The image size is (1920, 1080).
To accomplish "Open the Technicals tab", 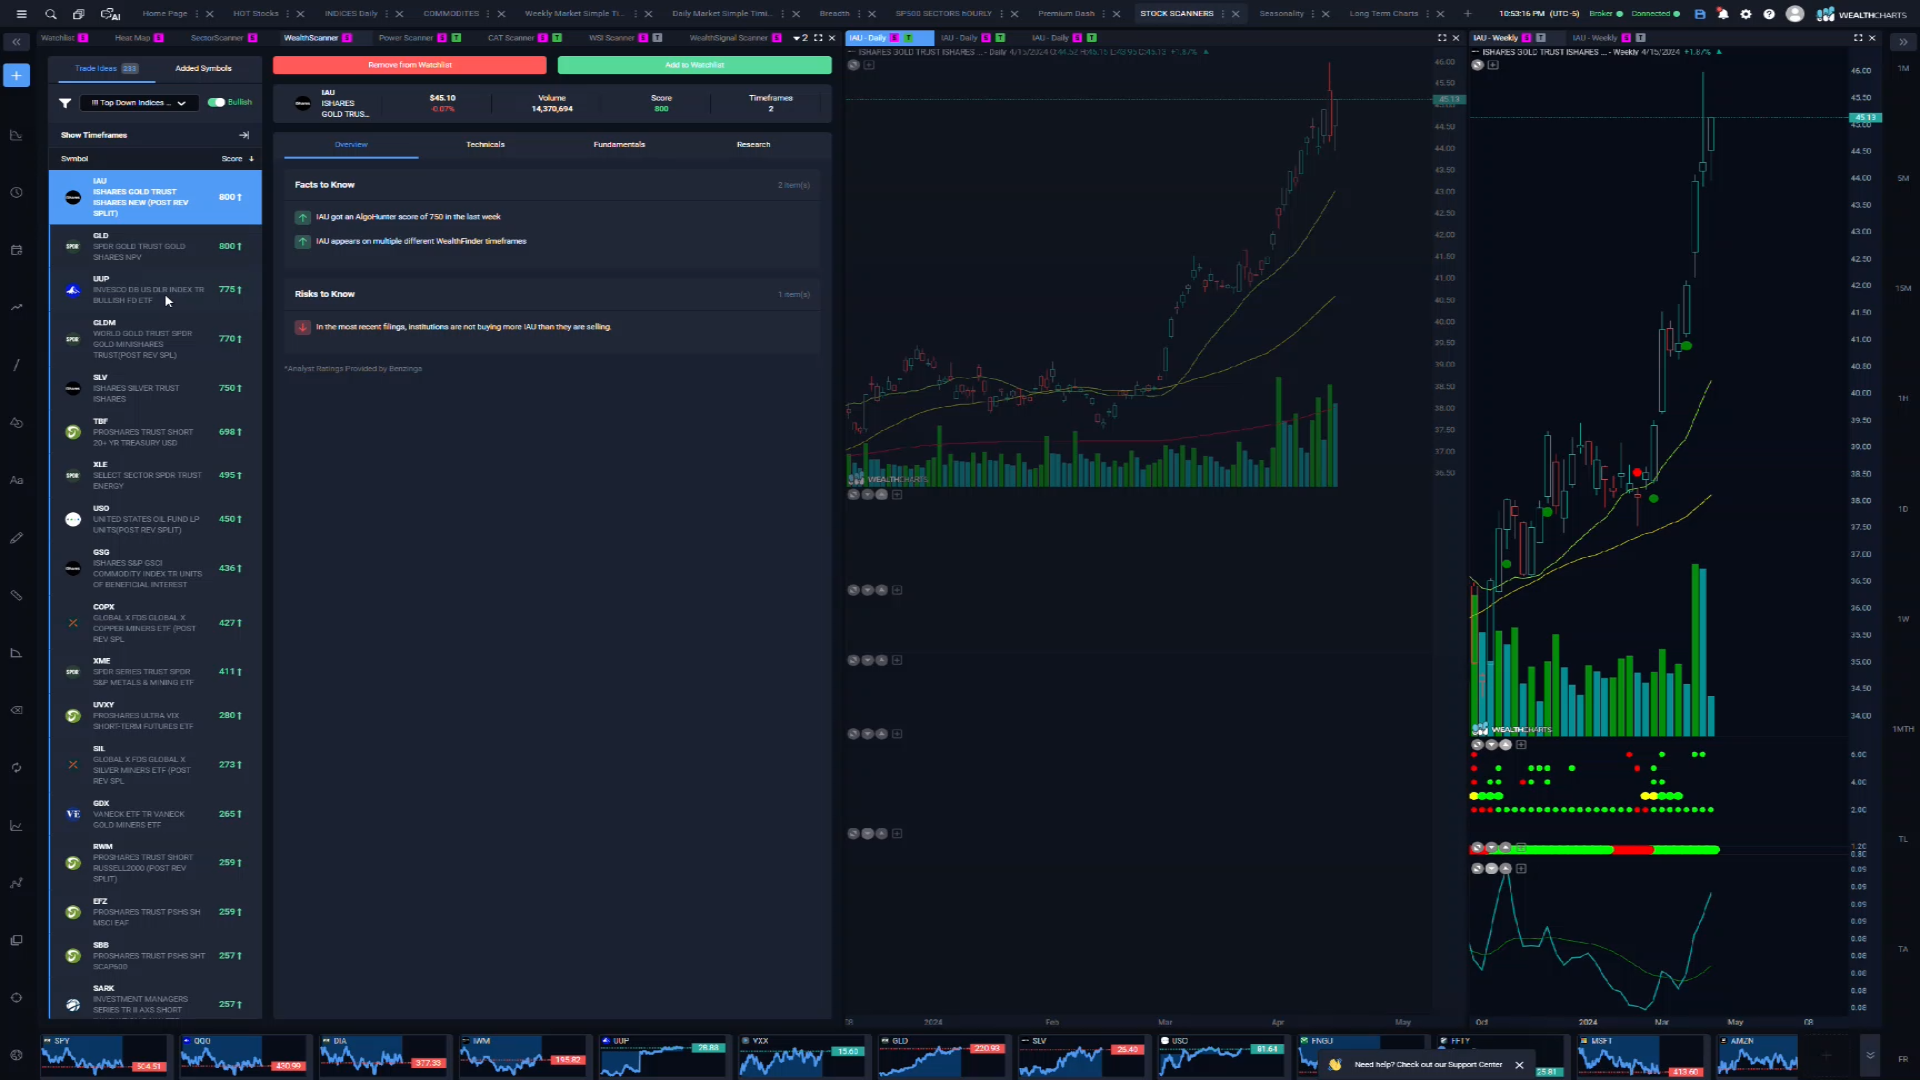I will 485,145.
